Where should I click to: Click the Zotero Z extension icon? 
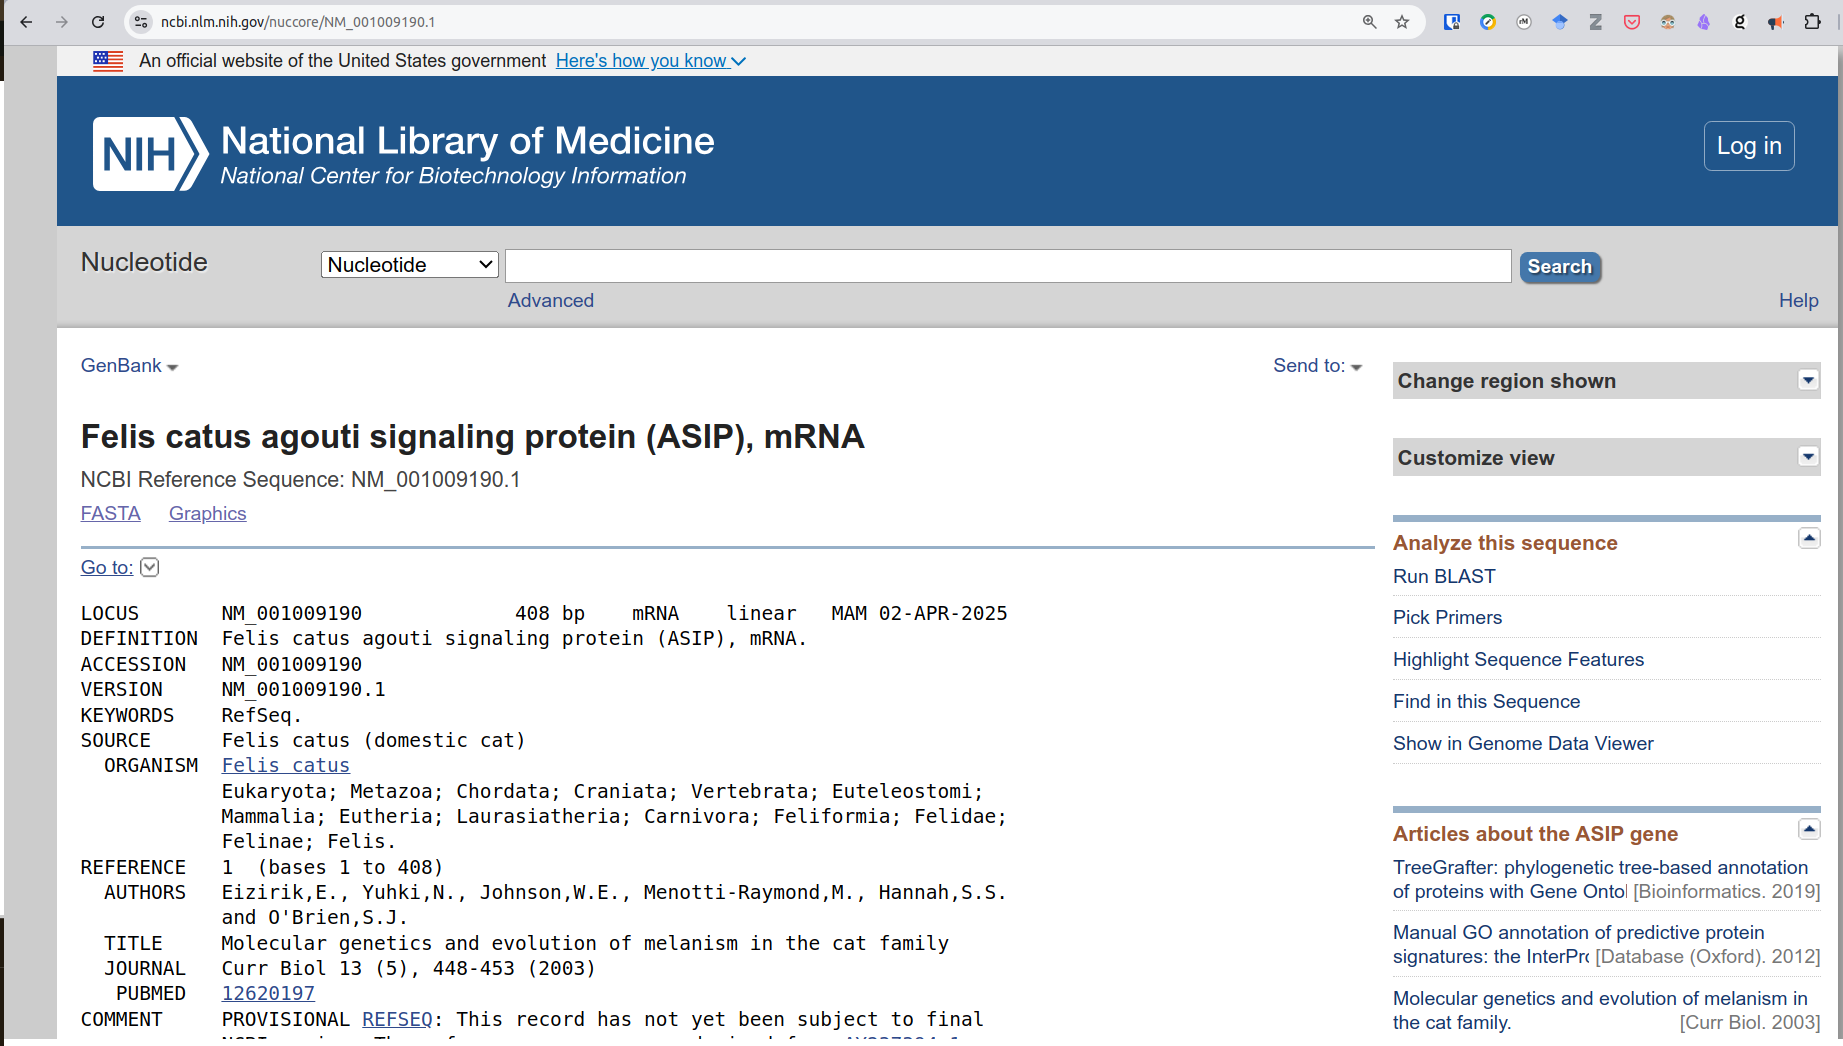(x=1596, y=22)
